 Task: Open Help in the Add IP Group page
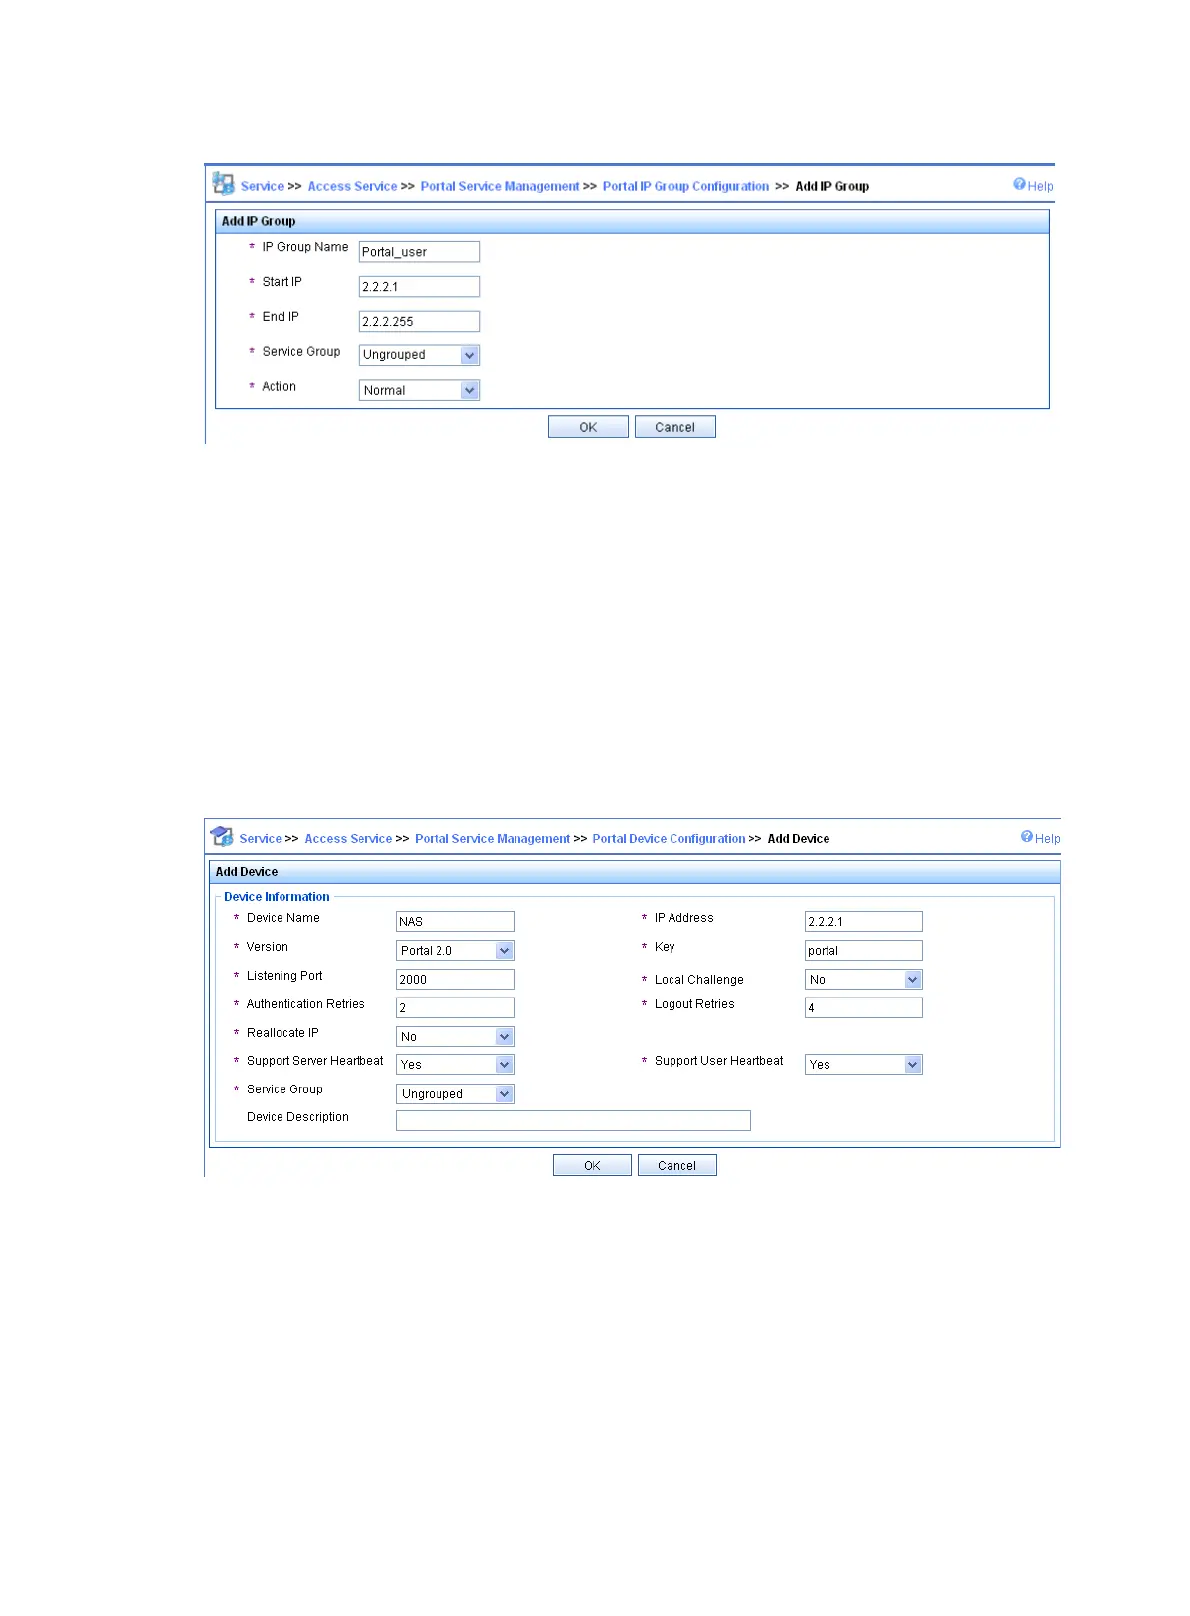[1033, 185]
